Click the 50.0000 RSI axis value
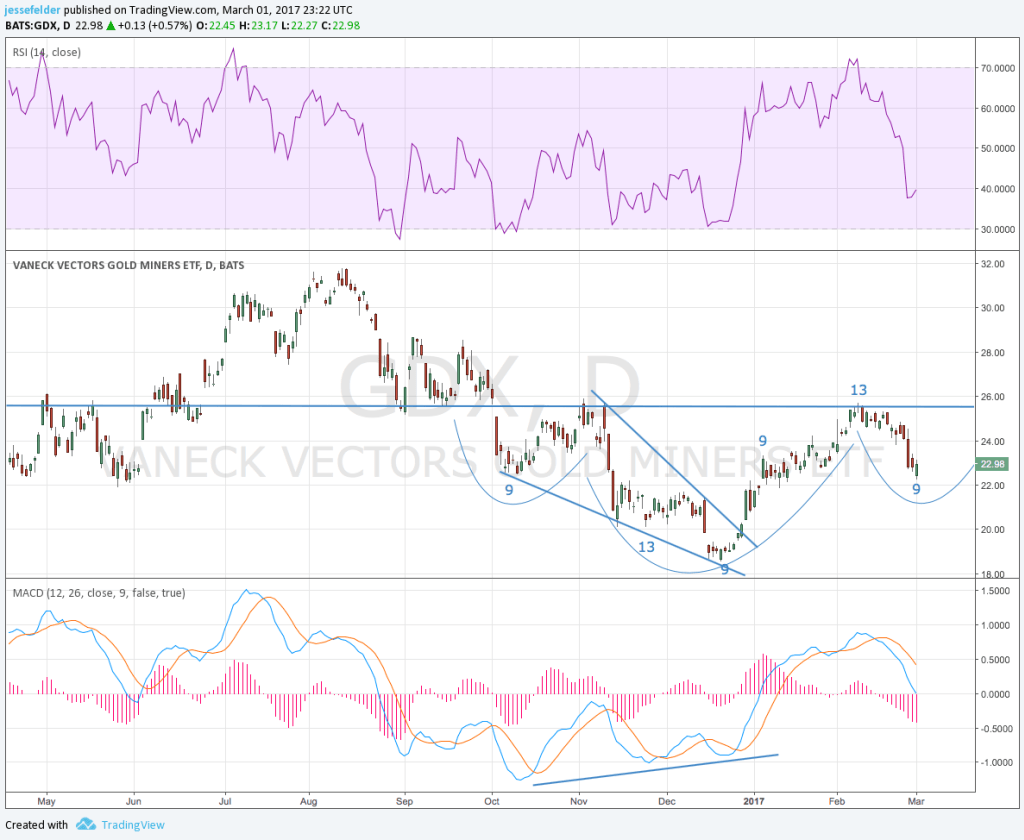Image resolution: width=1024 pixels, height=840 pixels. click(x=998, y=149)
